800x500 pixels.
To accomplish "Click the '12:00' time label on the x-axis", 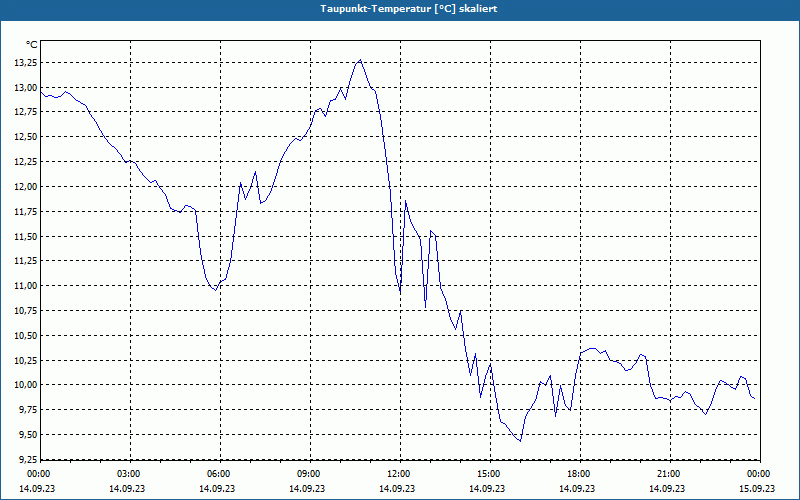I will coord(399,474).
